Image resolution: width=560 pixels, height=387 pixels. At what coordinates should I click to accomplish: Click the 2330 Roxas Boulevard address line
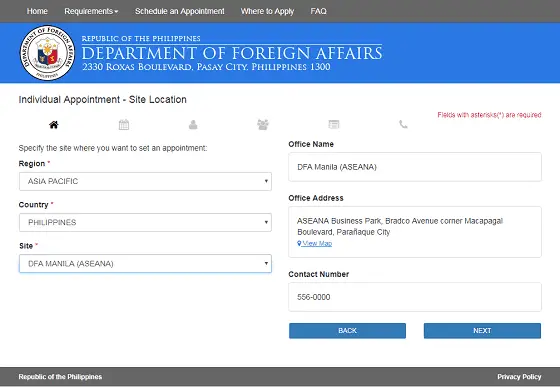point(206,67)
